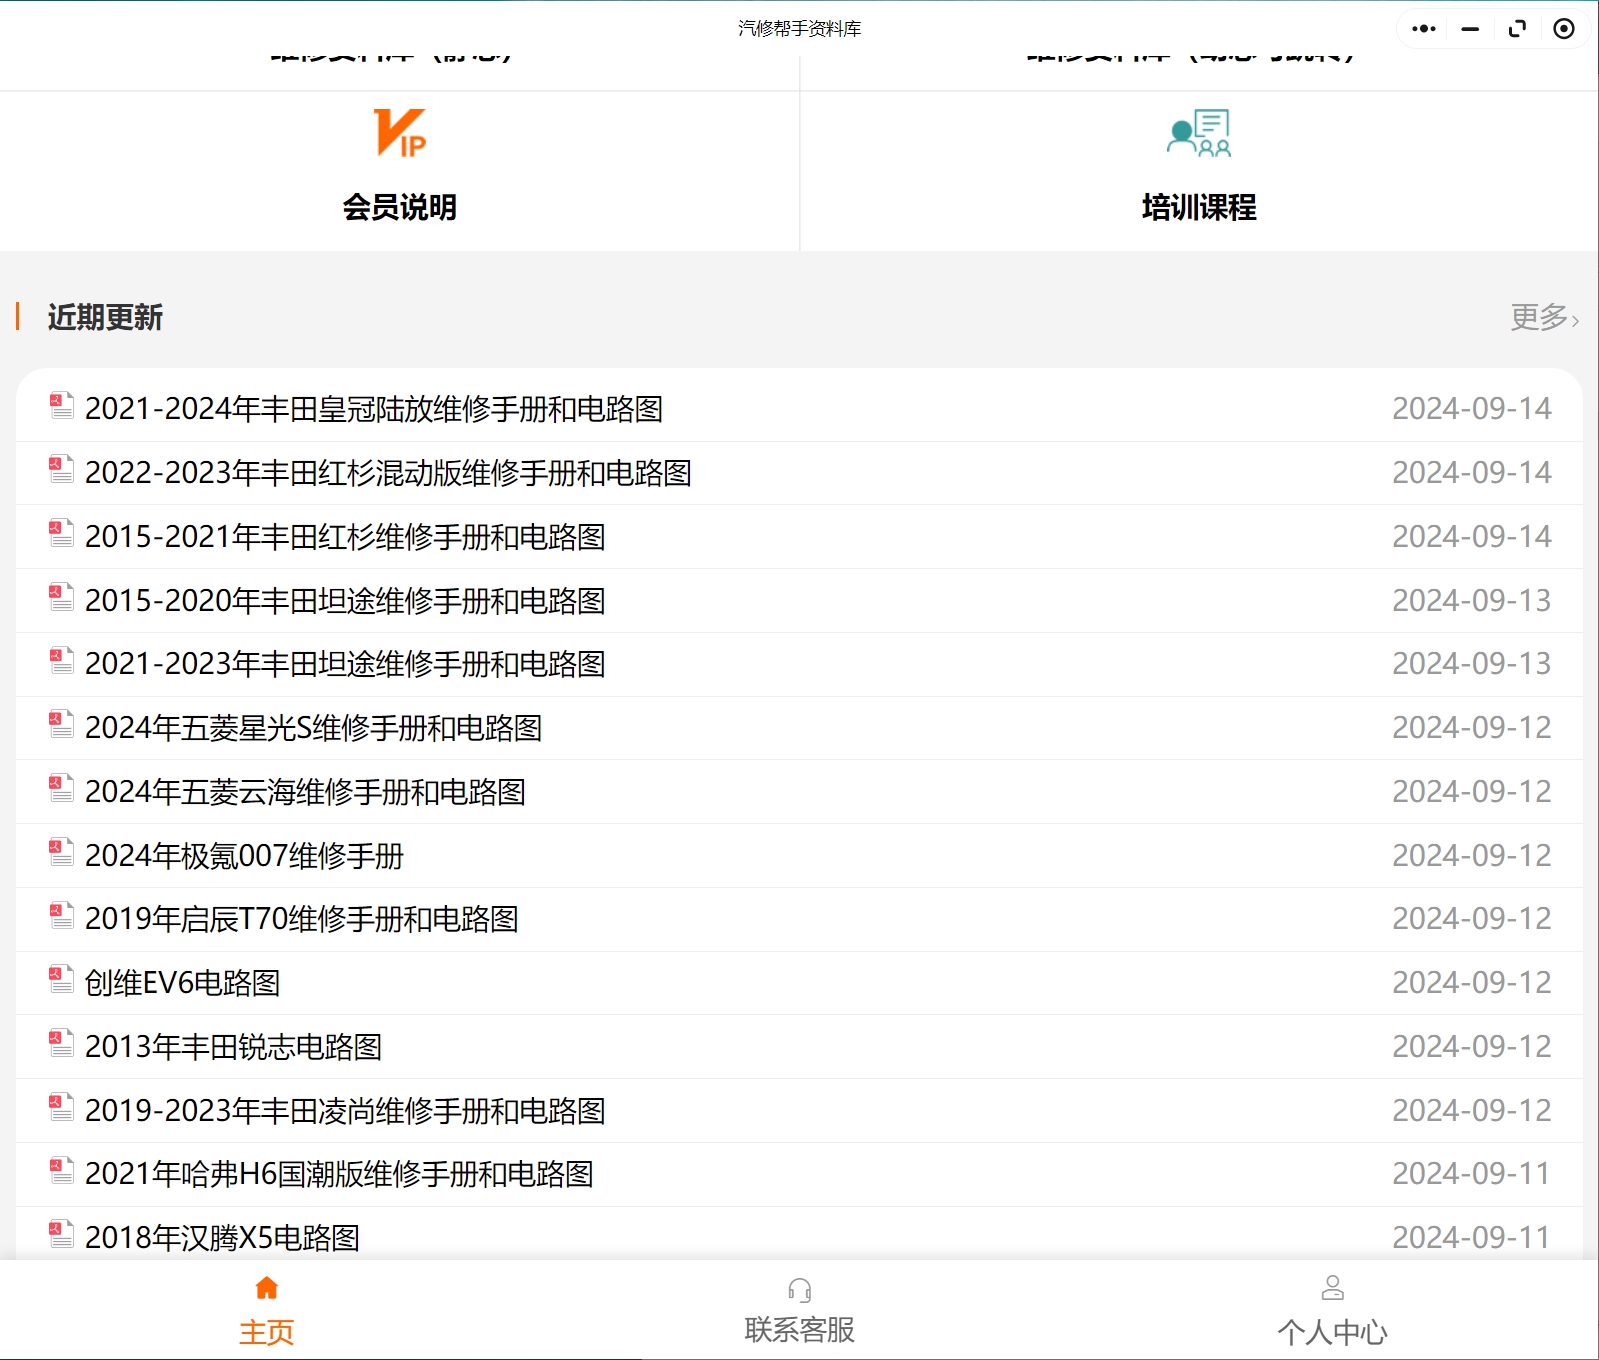Open 2021年哈弗H6国潮版 manual entry
This screenshot has height=1360, width=1599.
(x=339, y=1174)
